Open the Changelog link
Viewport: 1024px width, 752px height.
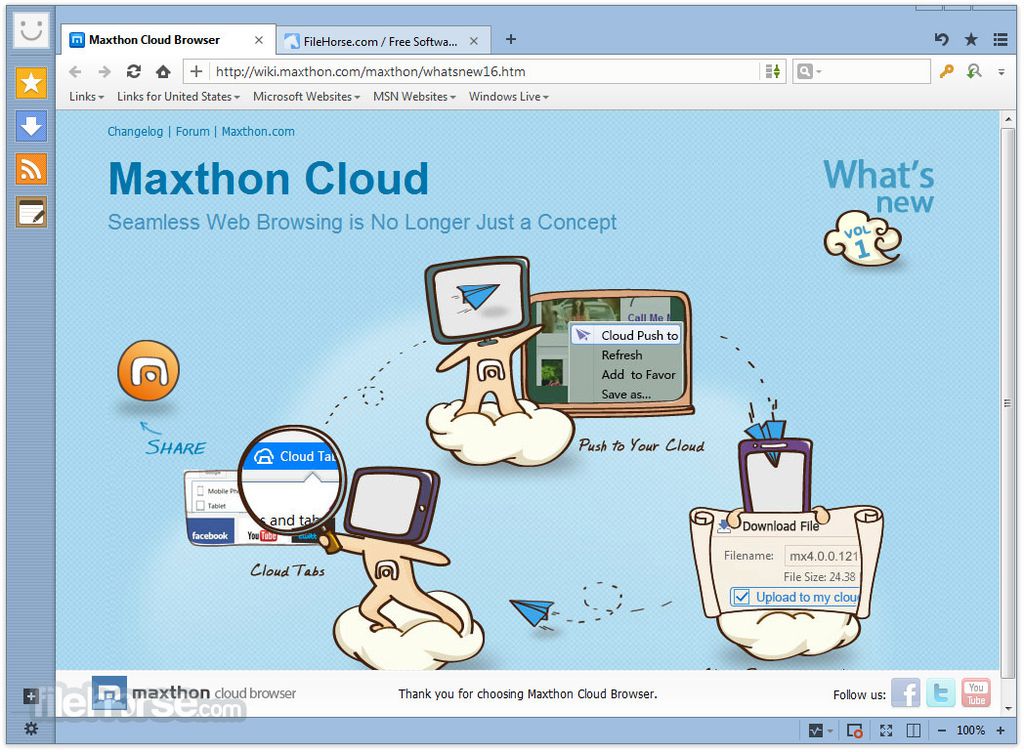pyautogui.click(x=135, y=131)
